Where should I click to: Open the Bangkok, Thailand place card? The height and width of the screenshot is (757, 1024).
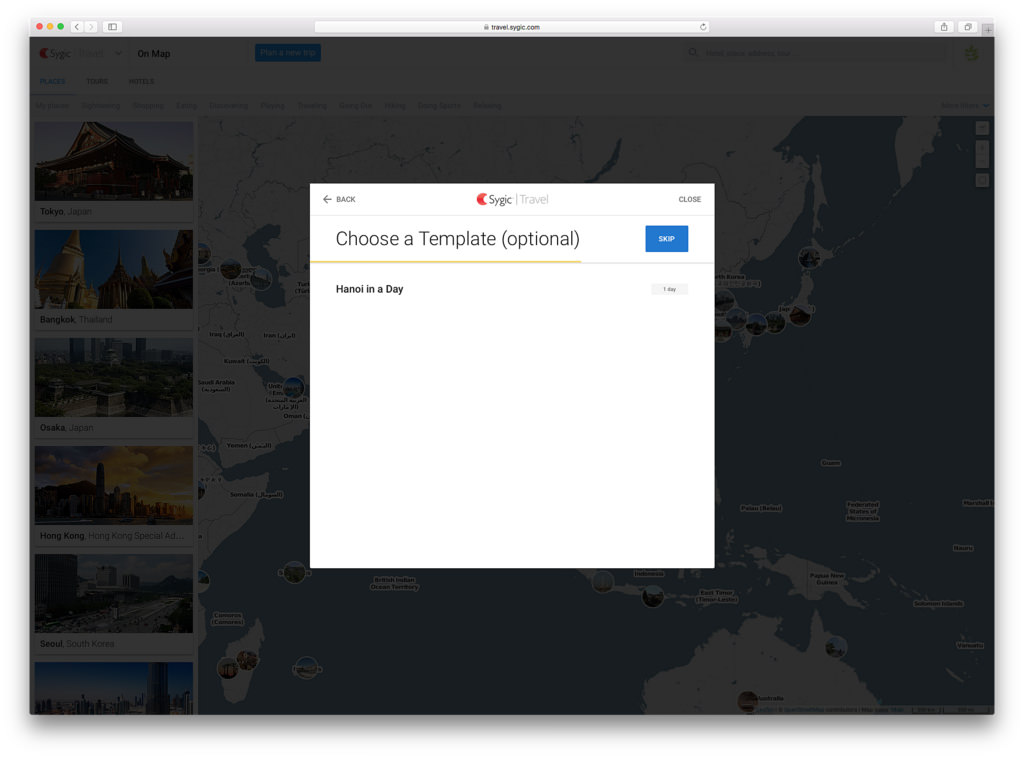[114, 279]
